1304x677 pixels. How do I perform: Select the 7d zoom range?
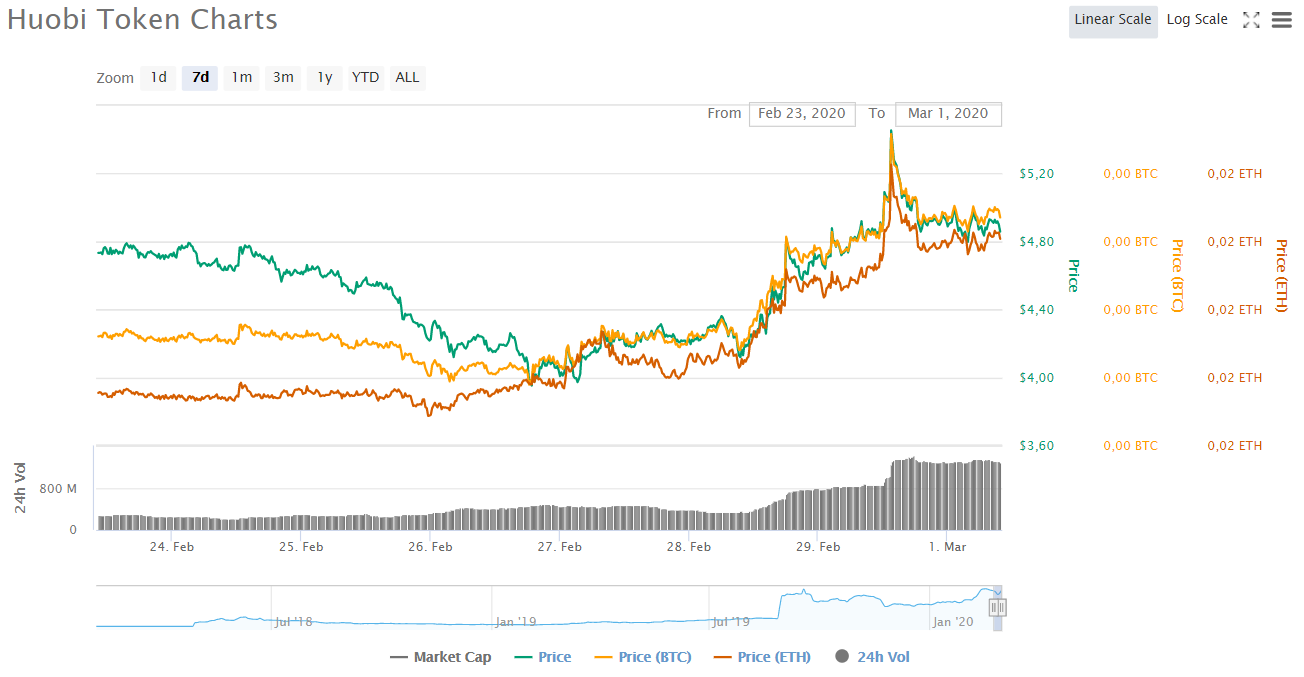[200, 77]
